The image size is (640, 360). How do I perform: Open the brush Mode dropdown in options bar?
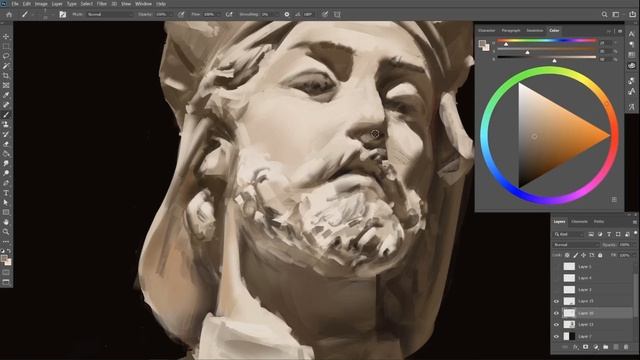pyautogui.click(x=110, y=14)
